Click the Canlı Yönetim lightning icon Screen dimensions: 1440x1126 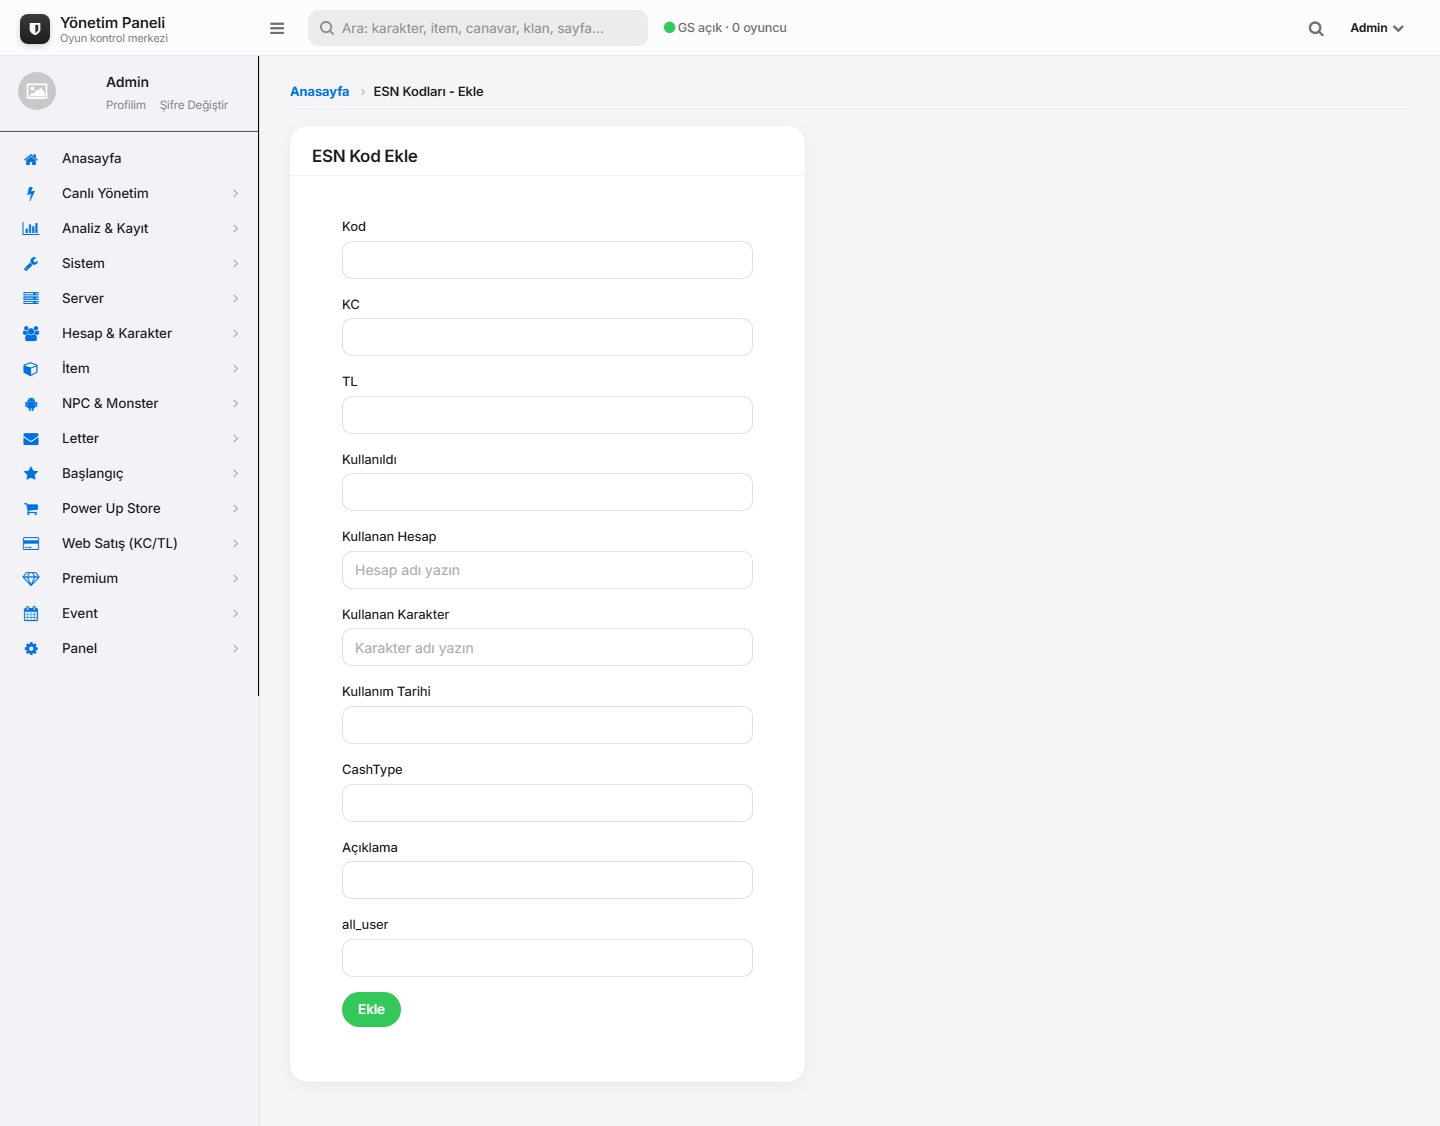click(31, 194)
